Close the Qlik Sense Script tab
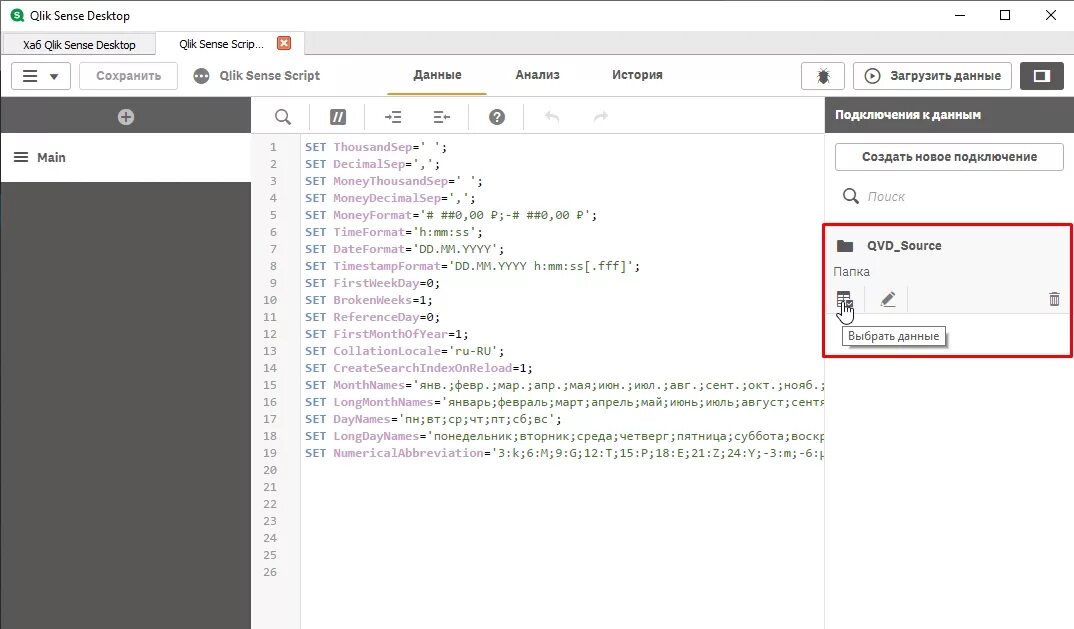This screenshot has height=629, width=1074. (x=284, y=43)
